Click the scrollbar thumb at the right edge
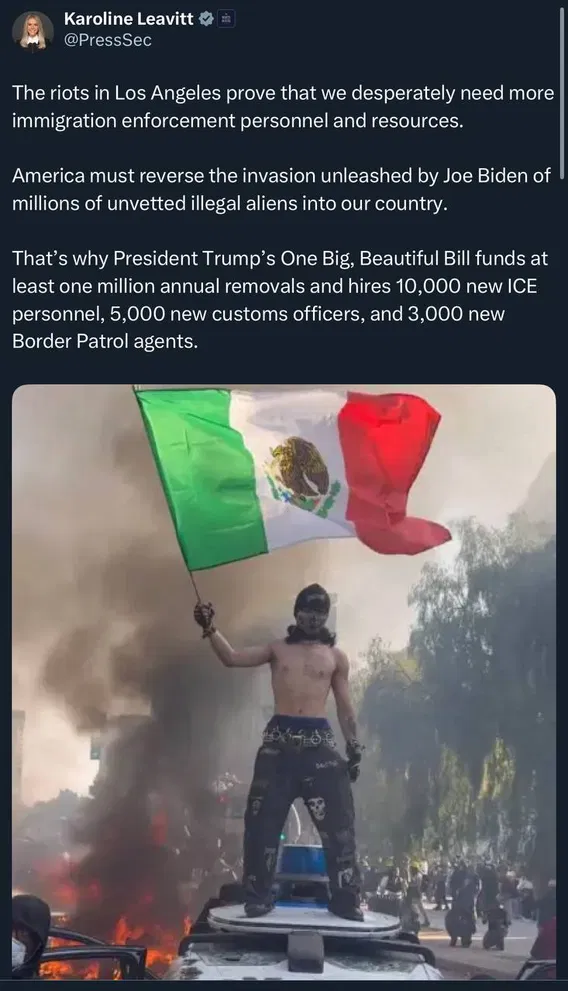568x991 pixels. pyautogui.click(x=562, y=95)
